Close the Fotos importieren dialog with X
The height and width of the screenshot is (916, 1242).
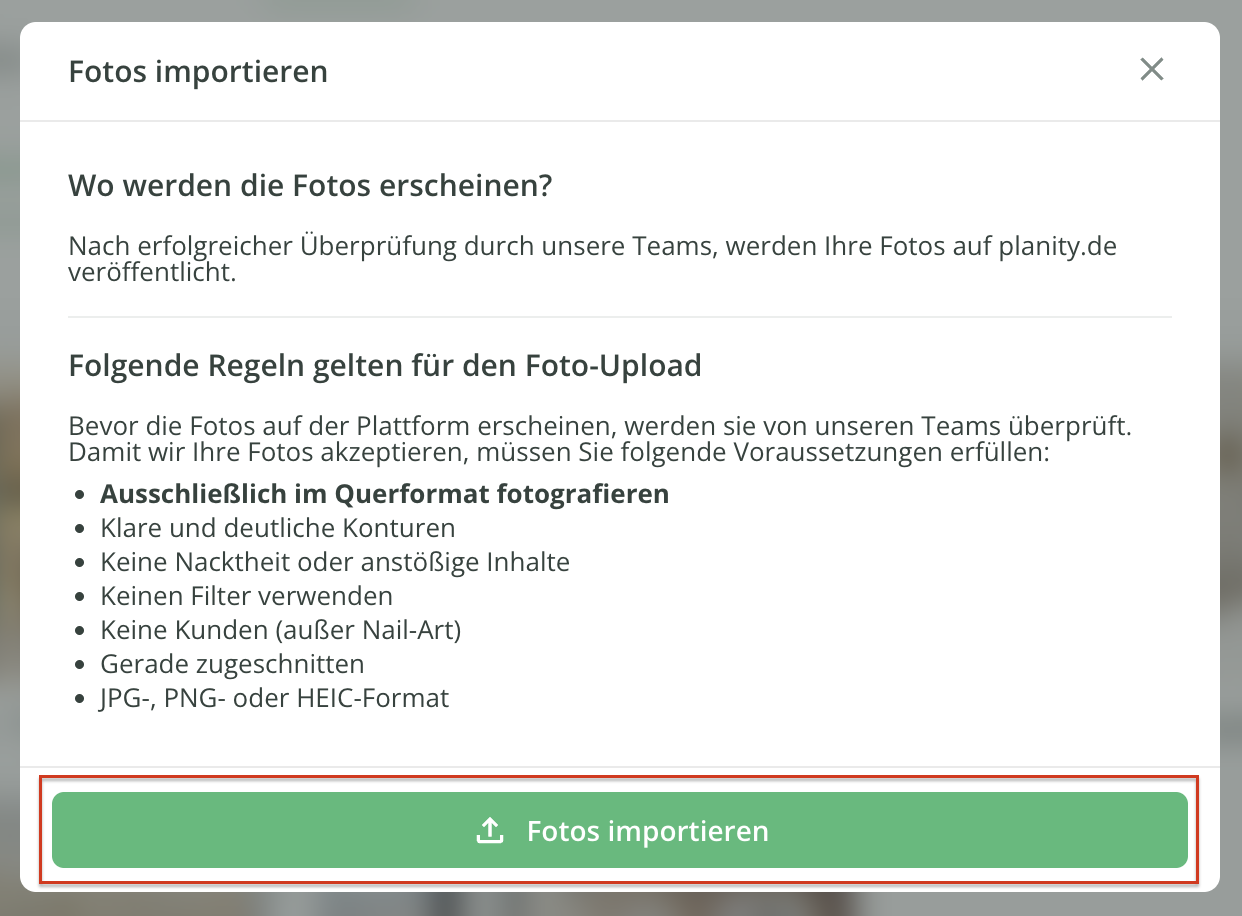1152,70
